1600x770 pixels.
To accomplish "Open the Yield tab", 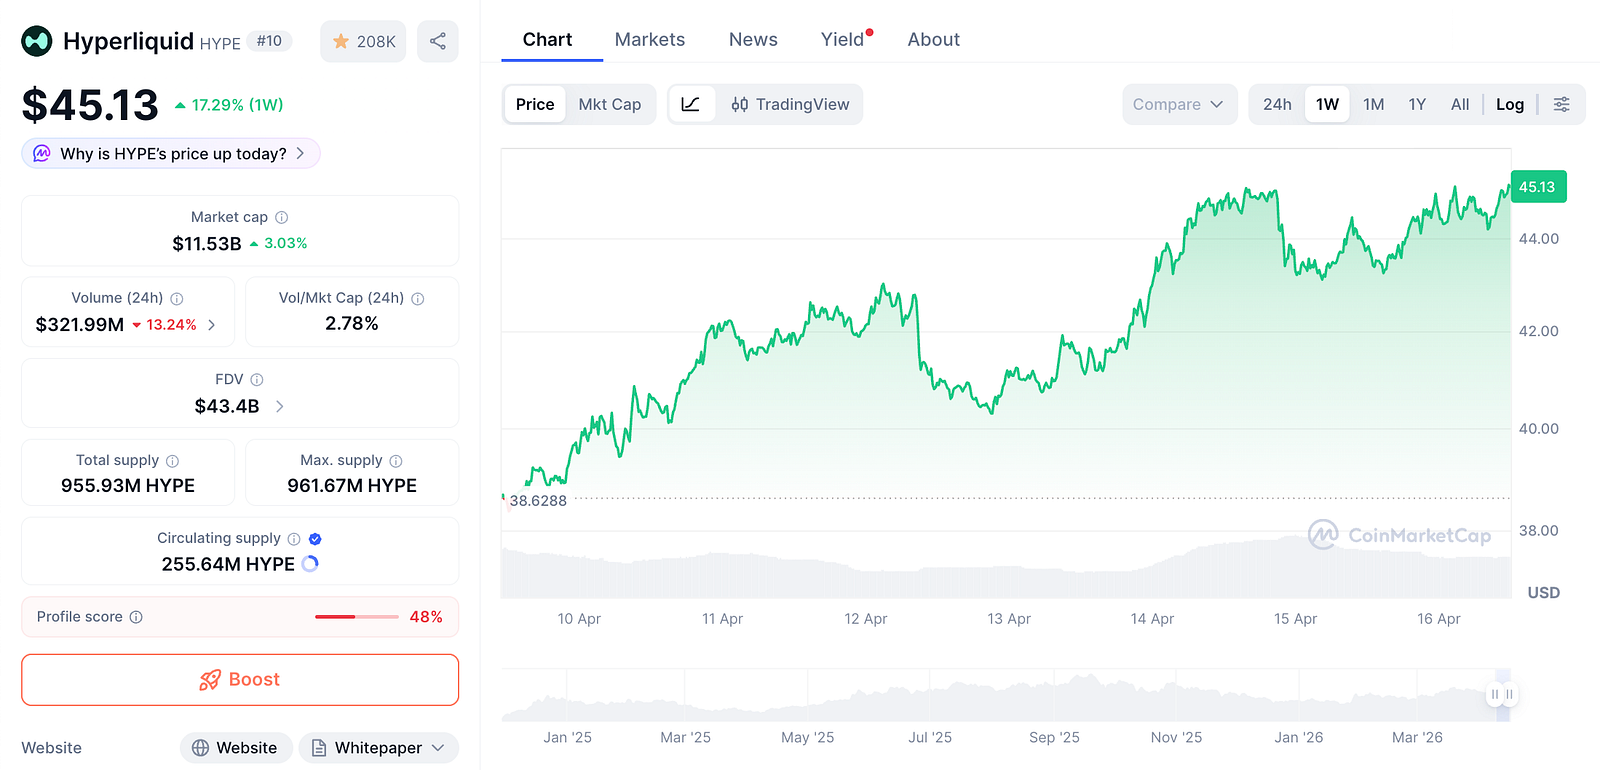I will point(843,40).
